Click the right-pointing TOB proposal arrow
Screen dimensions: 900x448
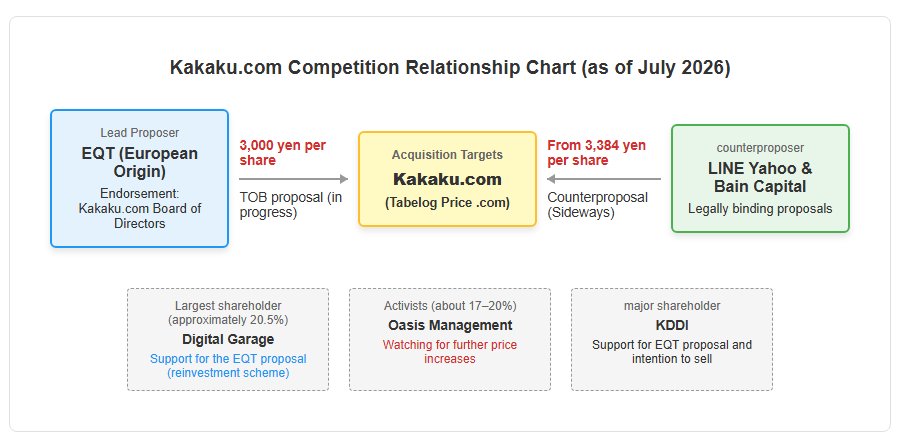pos(294,179)
